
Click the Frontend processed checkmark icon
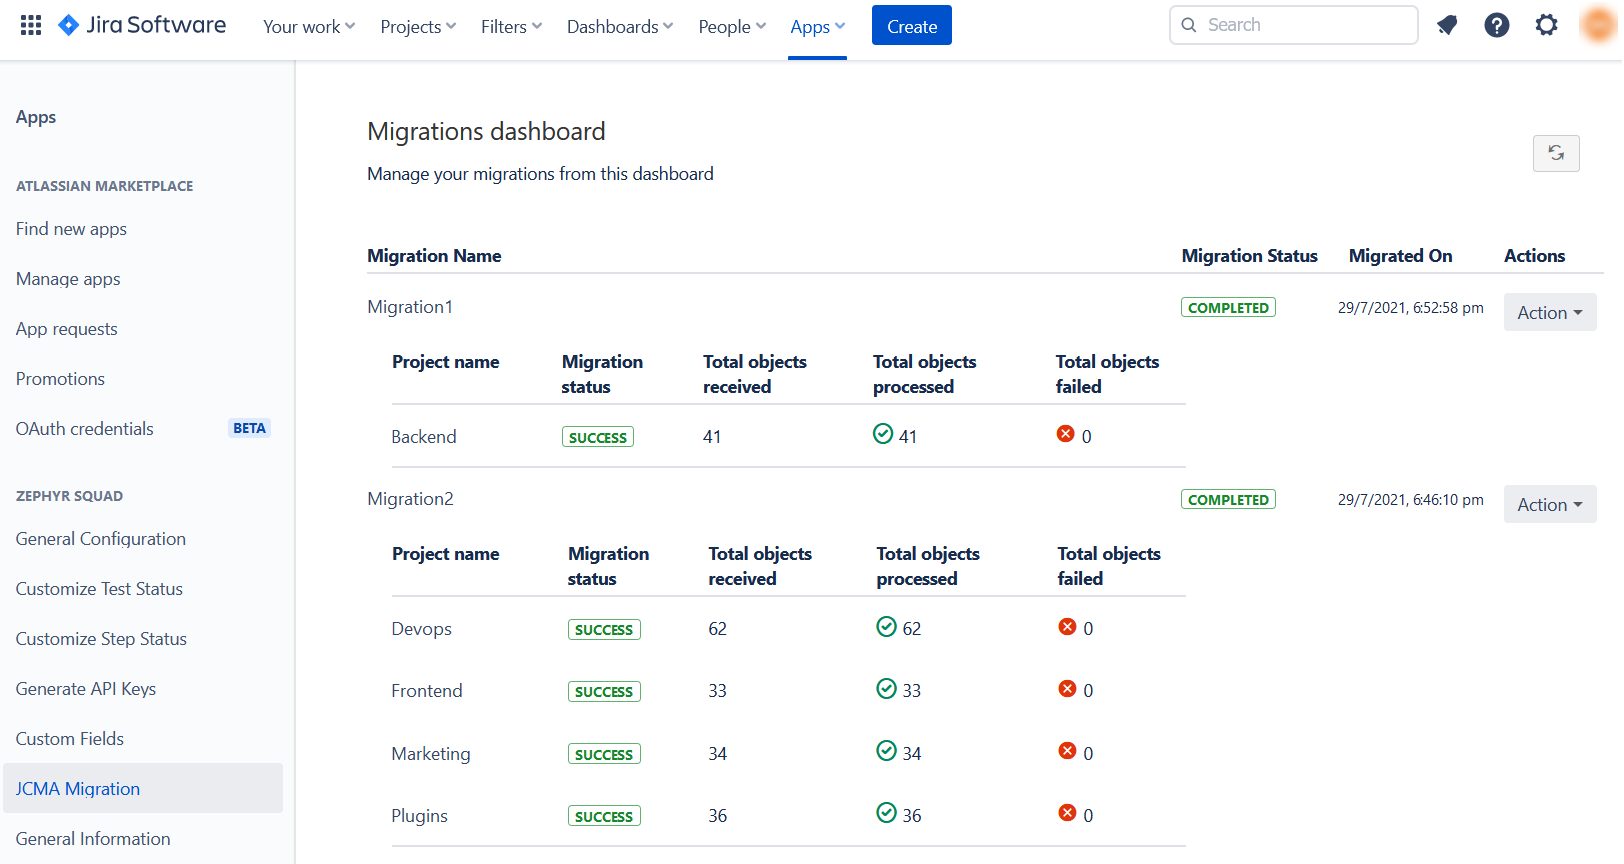pos(886,688)
